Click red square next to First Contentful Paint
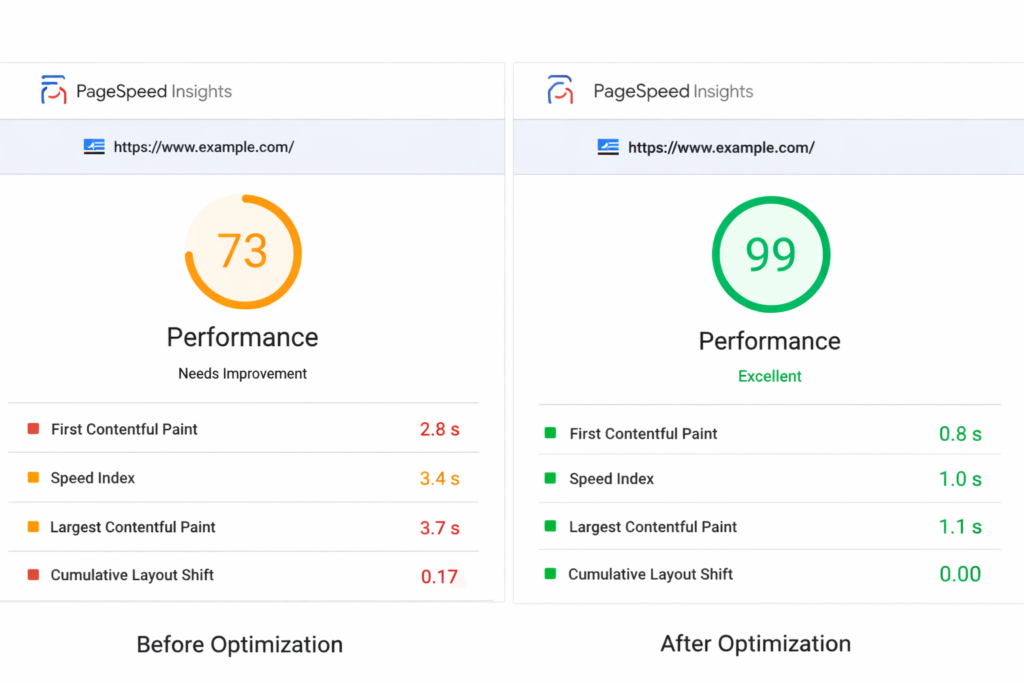 click(x=33, y=429)
